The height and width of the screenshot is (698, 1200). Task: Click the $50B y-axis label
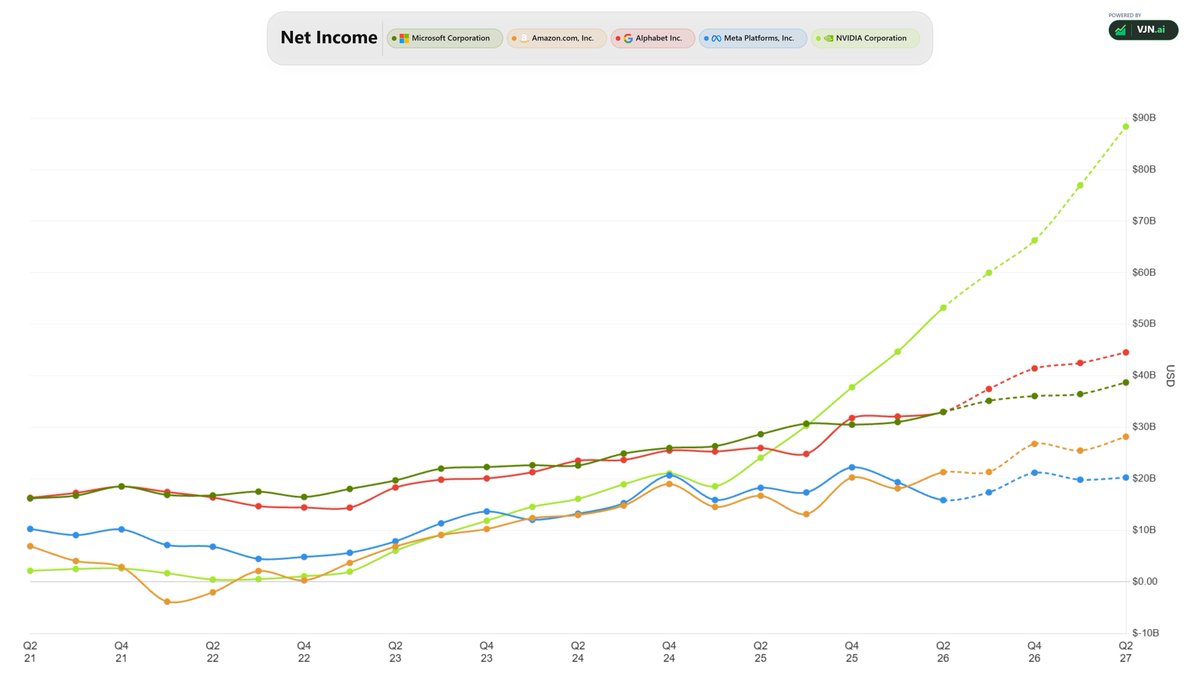coord(1144,324)
